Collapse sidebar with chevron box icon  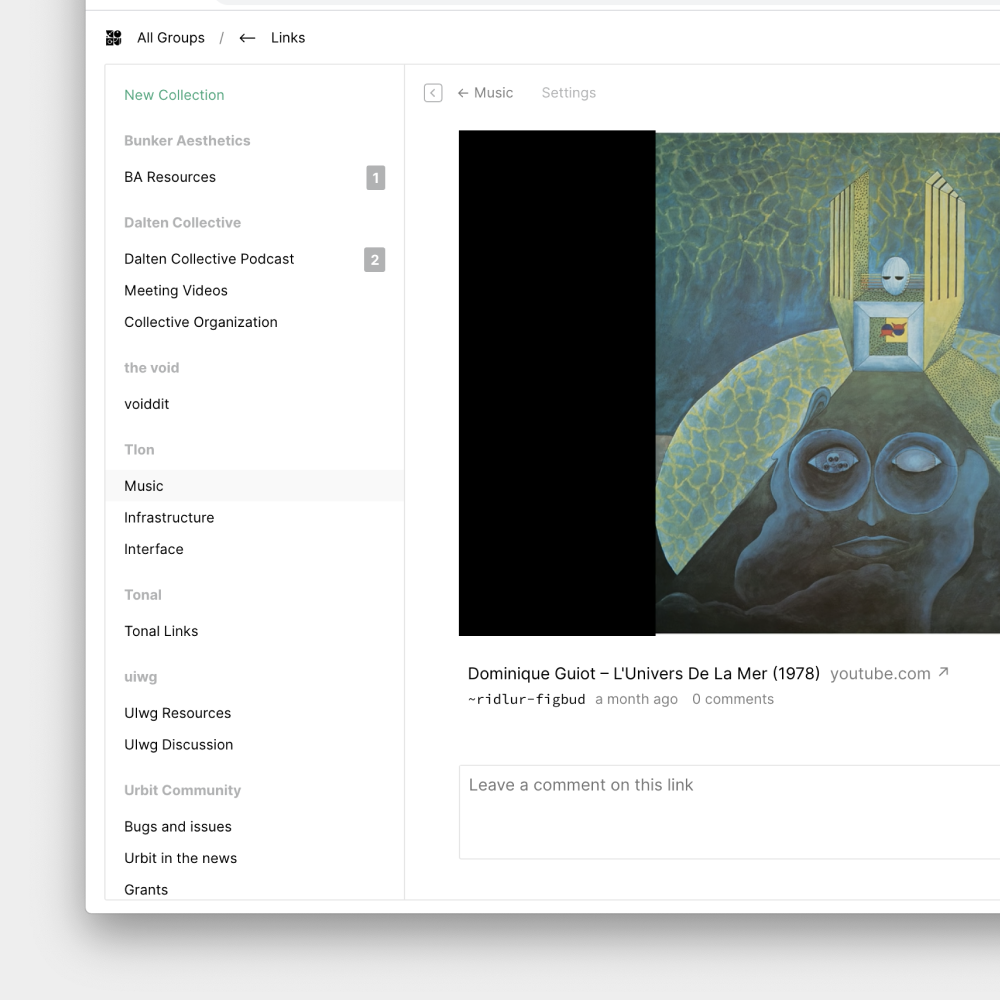tap(433, 93)
